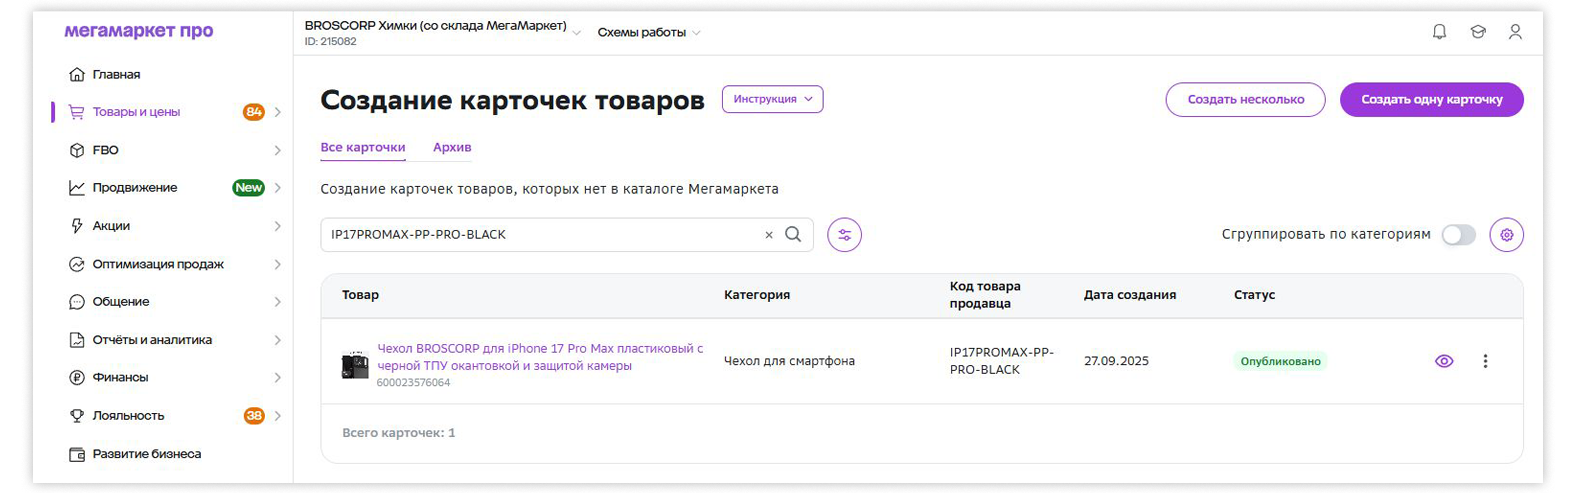Image resolution: width=1576 pixels, height=493 pixels.
Task: Open the Инструкция dropdown
Action: click(772, 99)
